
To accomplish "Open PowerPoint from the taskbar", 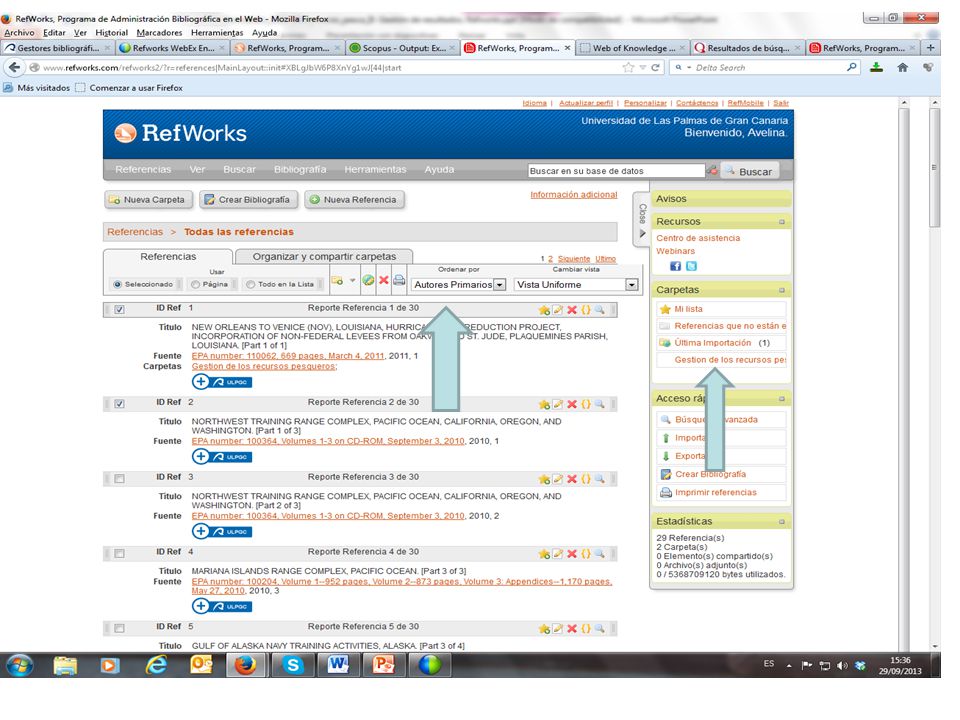I will (x=383, y=665).
